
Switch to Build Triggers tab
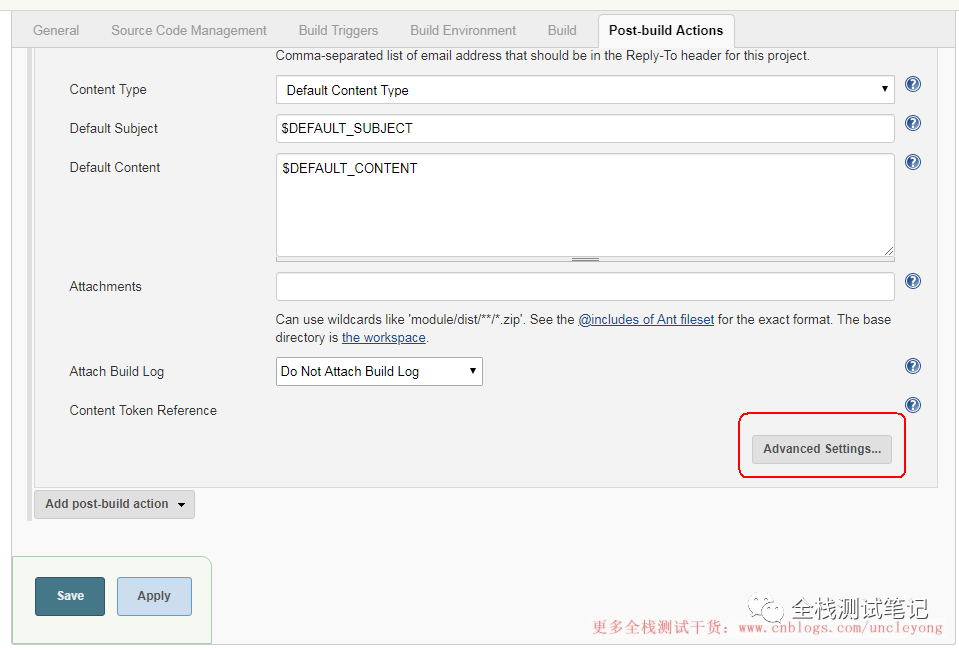click(x=338, y=31)
